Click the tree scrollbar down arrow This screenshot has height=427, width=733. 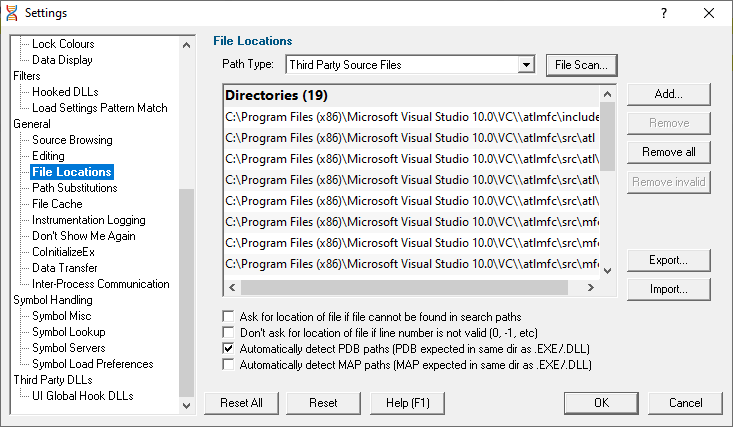click(x=186, y=405)
